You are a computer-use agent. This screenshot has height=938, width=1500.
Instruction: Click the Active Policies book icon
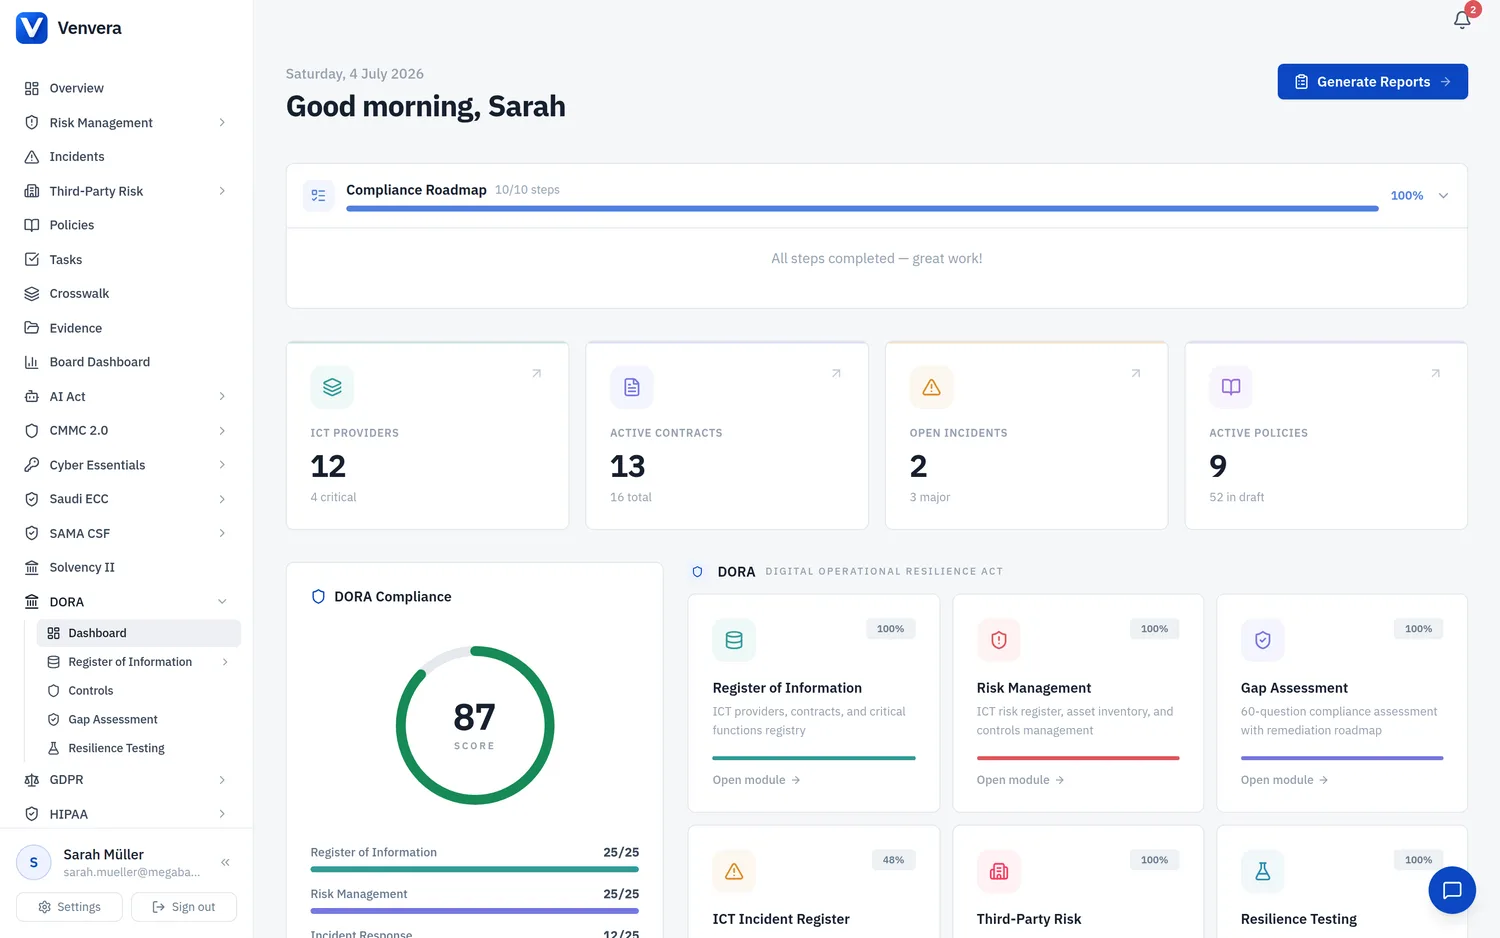[x=1231, y=387]
